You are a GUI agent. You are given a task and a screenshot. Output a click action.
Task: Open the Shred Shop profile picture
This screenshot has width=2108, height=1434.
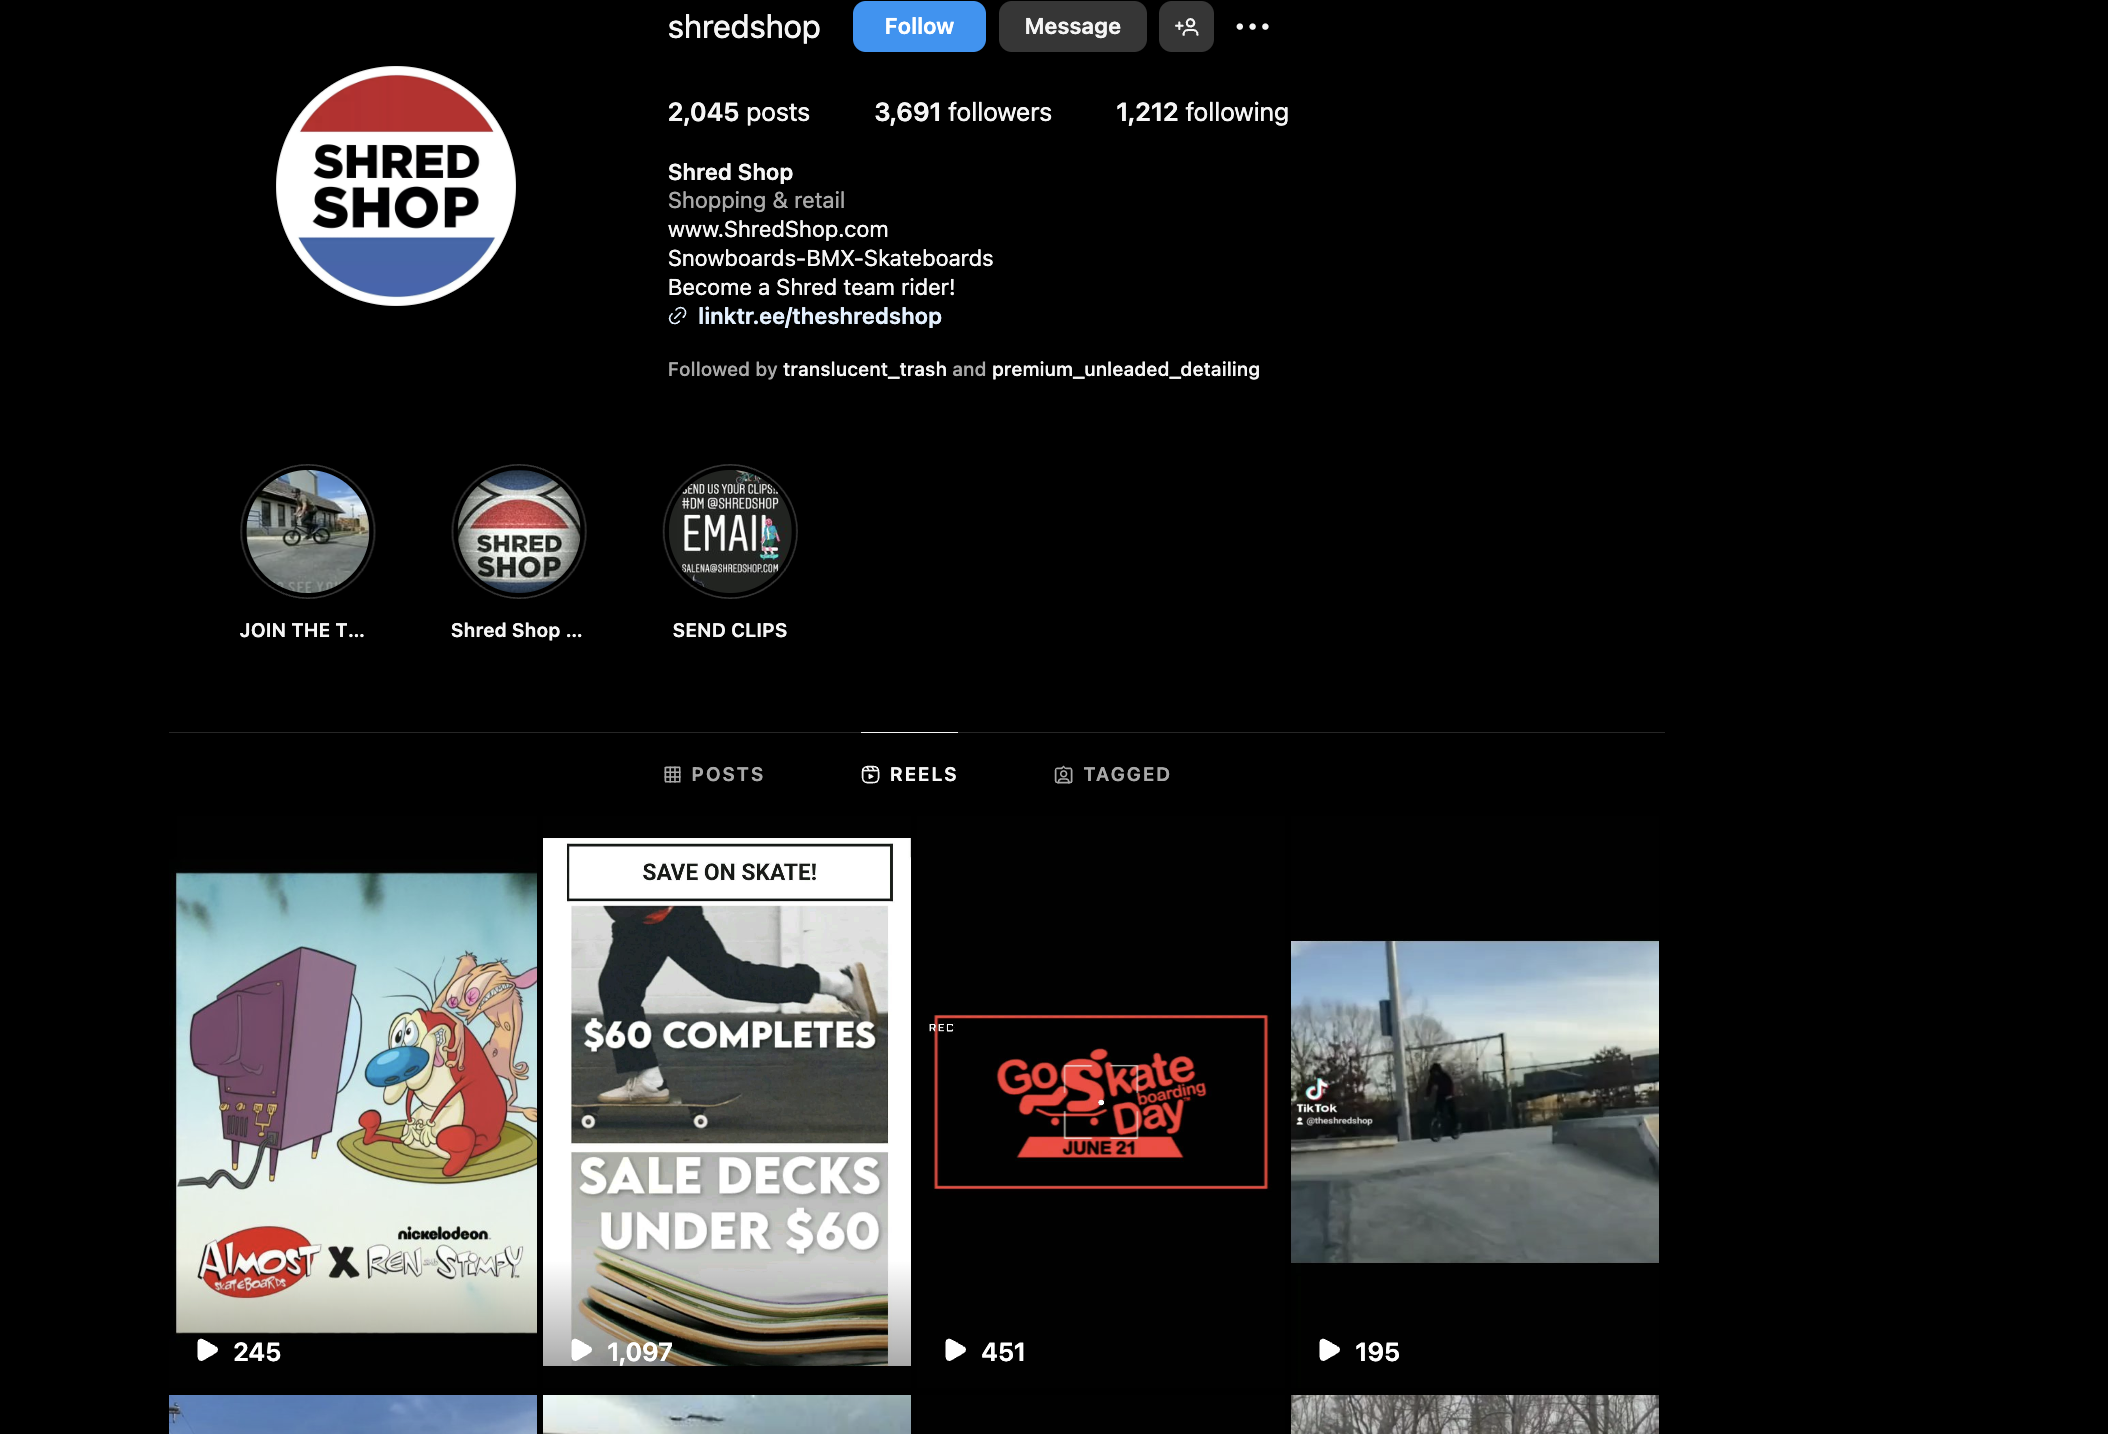click(x=396, y=186)
